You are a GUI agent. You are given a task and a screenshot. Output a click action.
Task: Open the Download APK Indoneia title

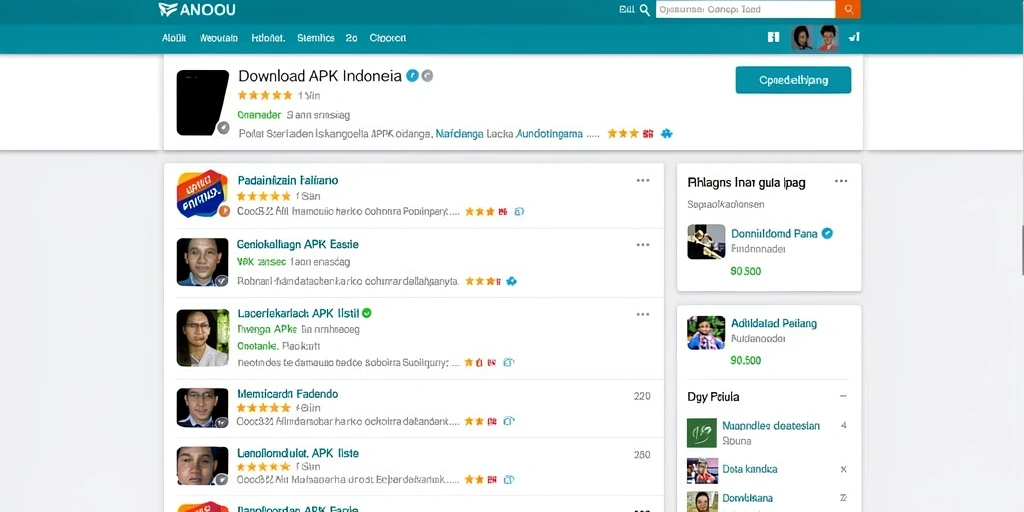[320, 76]
